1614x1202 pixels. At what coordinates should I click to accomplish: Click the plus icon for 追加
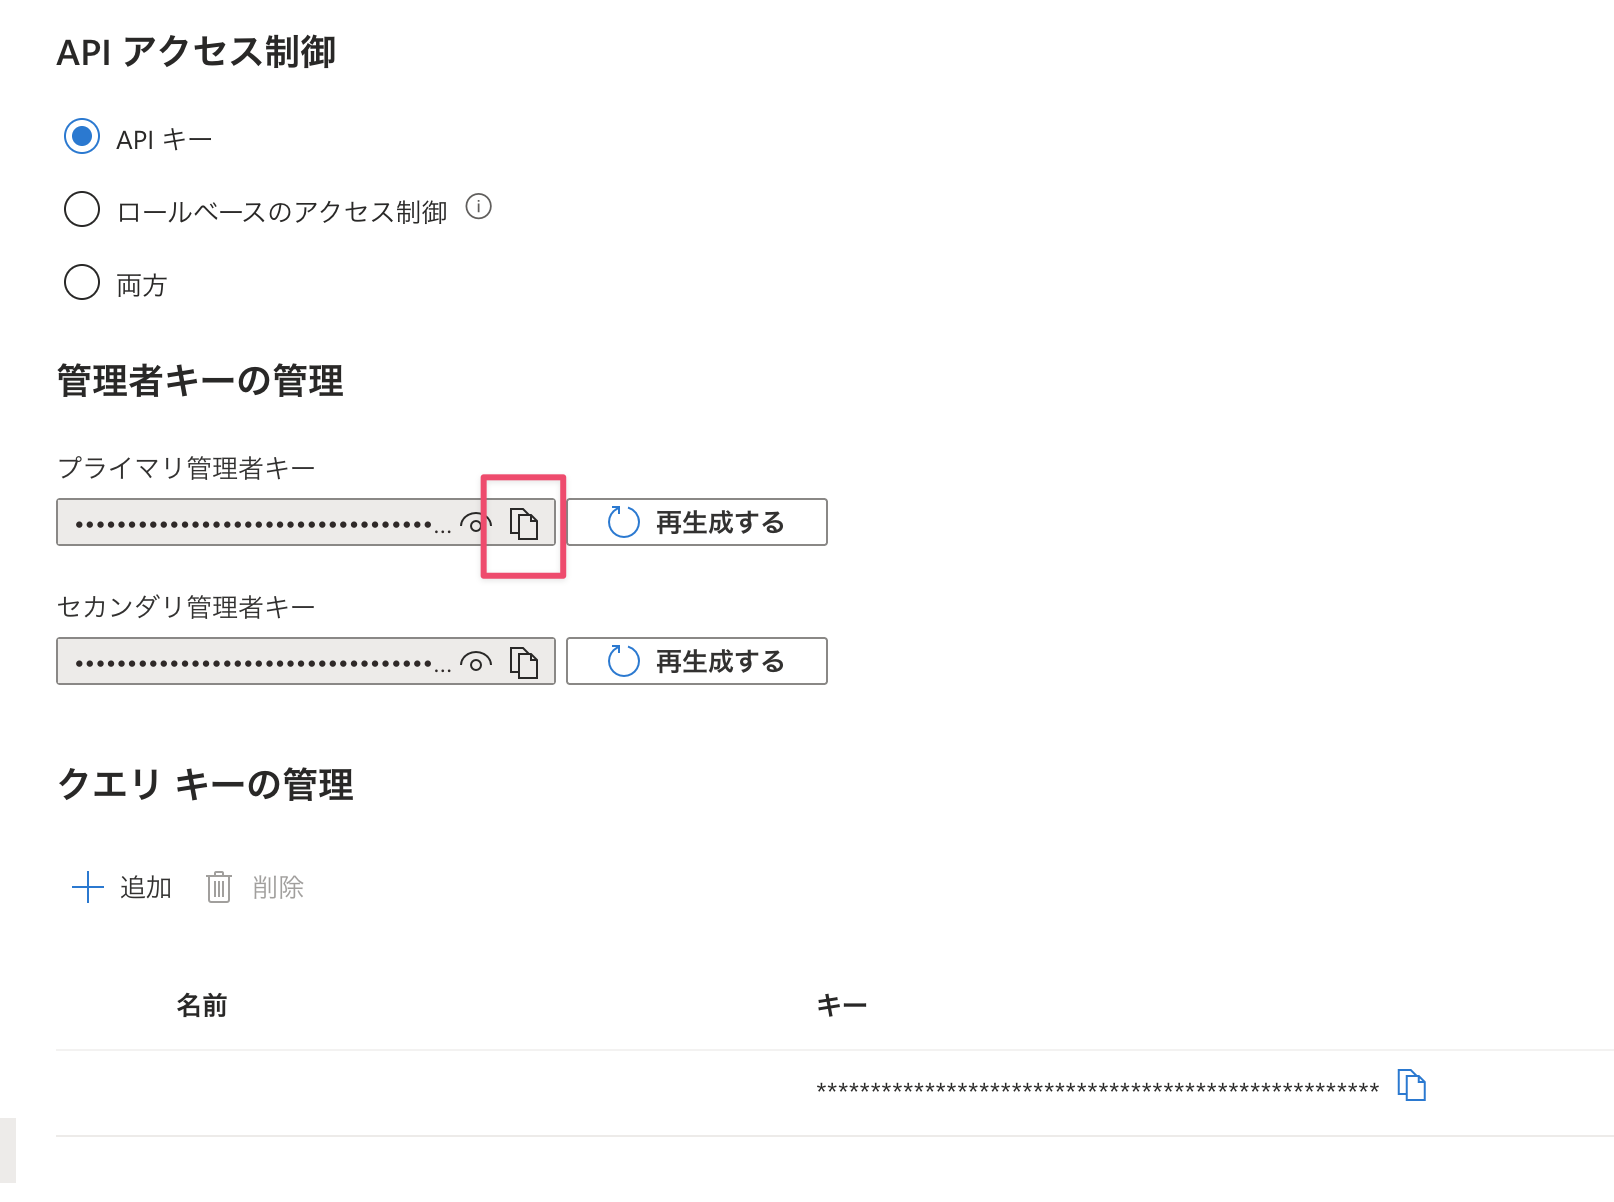(88, 887)
